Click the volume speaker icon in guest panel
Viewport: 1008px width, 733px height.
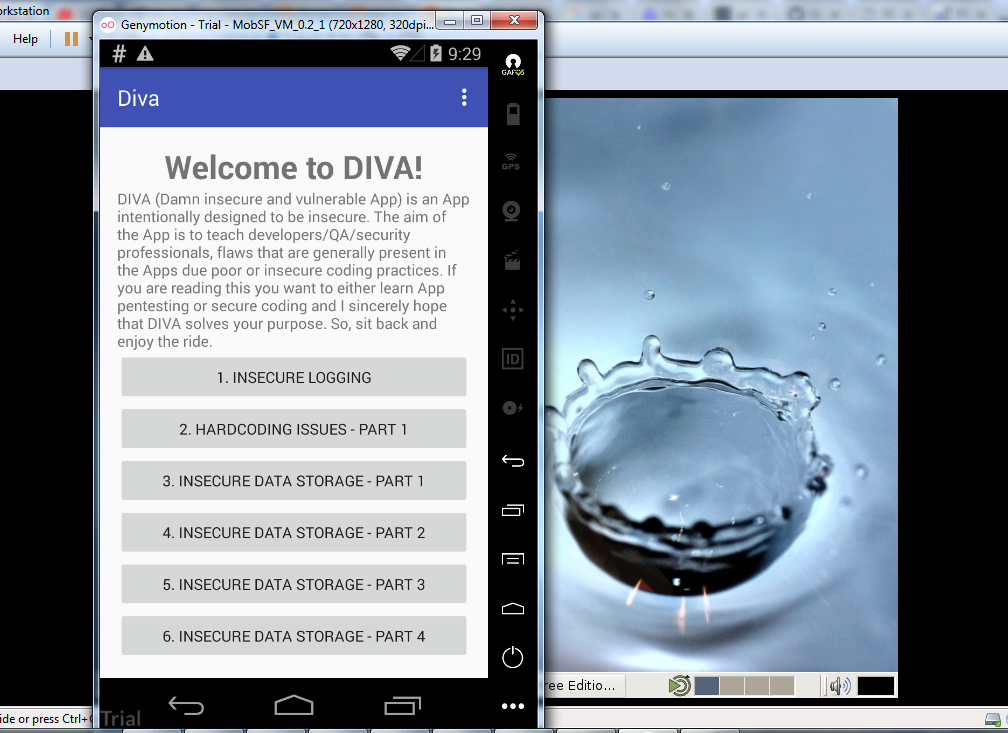(840, 686)
